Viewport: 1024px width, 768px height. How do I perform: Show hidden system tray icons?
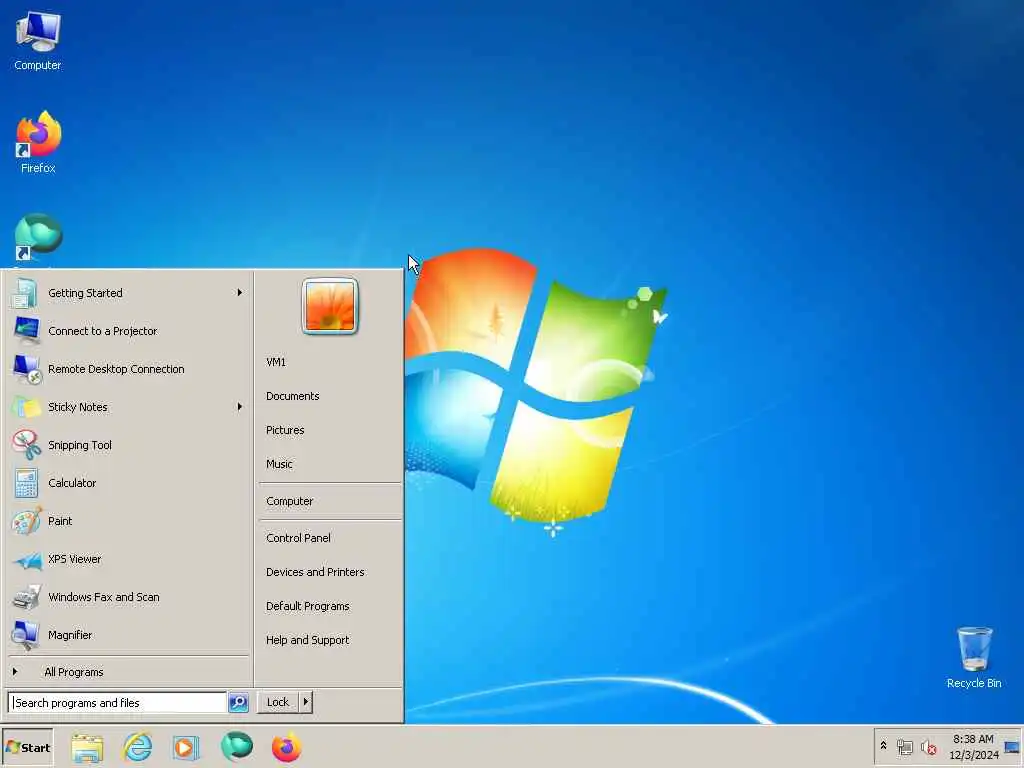(x=884, y=746)
